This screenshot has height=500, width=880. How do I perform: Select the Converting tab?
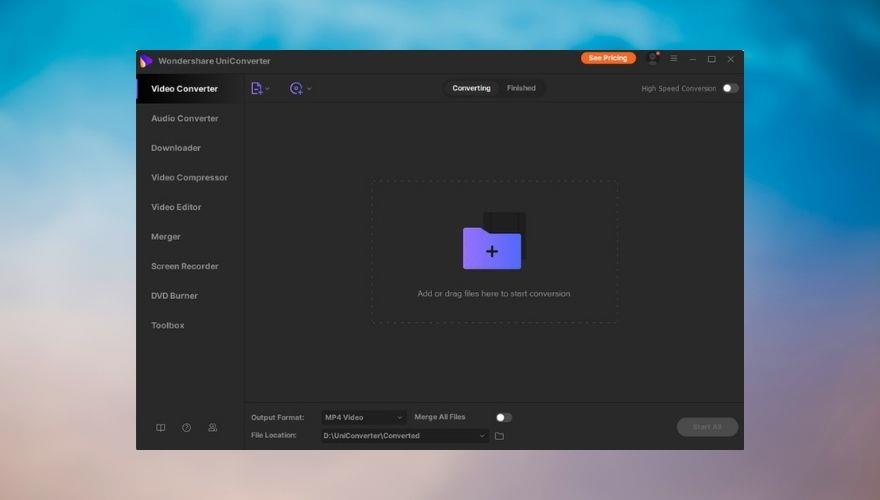point(471,88)
